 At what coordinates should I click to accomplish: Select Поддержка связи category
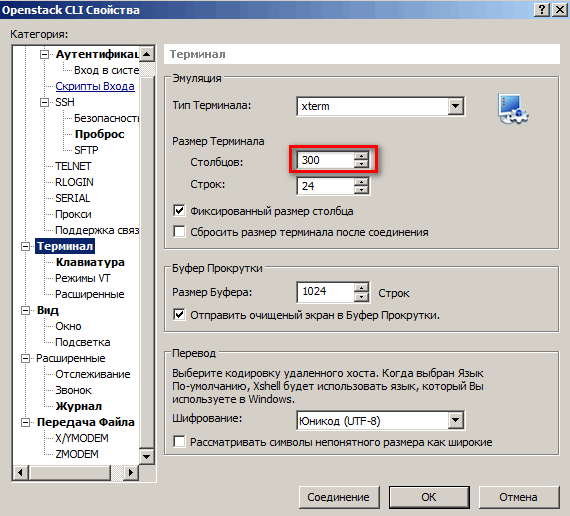click(97, 230)
